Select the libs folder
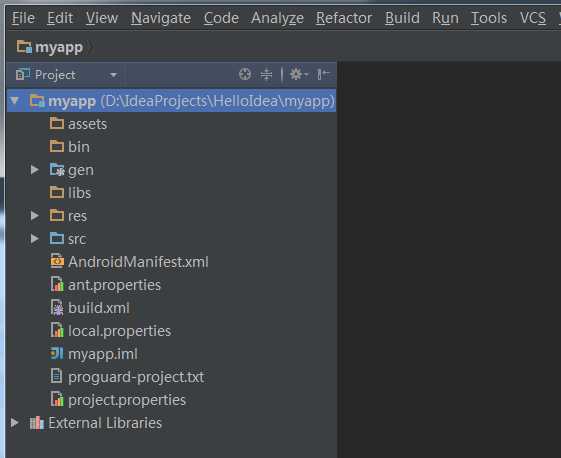 coord(79,193)
